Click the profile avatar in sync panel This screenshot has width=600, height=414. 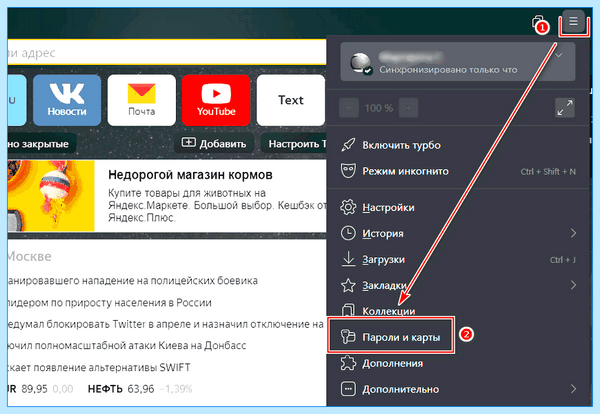coord(361,63)
